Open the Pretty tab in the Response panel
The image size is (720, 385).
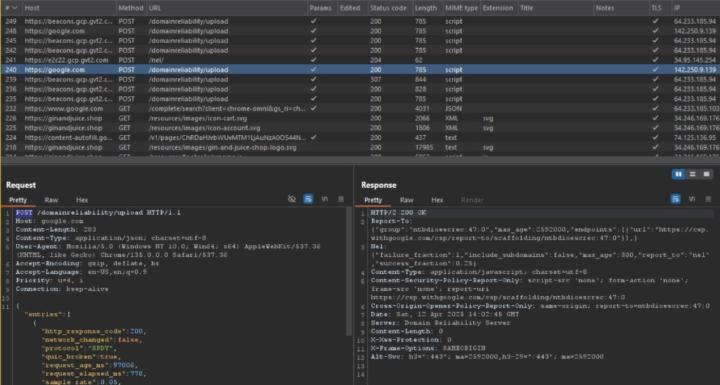[x=373, y=200]
